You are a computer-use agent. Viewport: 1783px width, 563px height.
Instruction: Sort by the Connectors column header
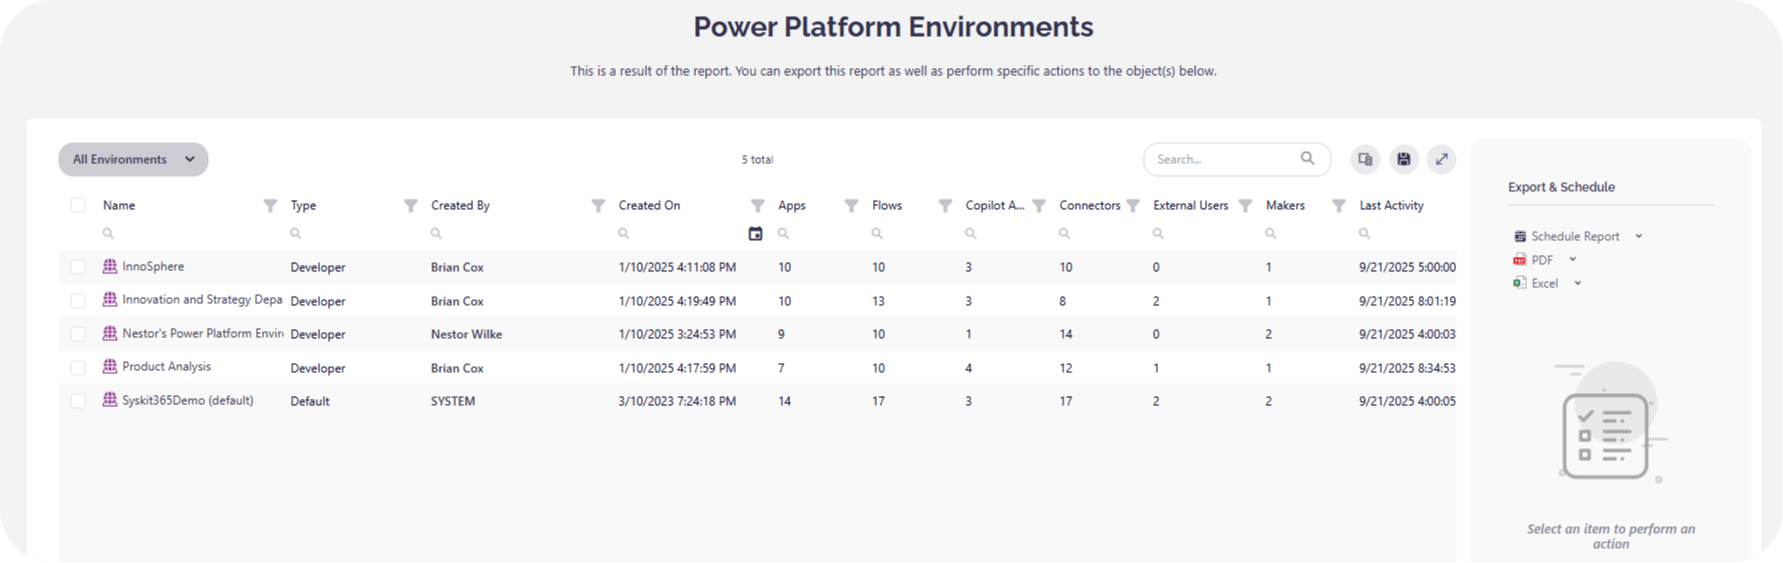click(x=1090, y=205)
